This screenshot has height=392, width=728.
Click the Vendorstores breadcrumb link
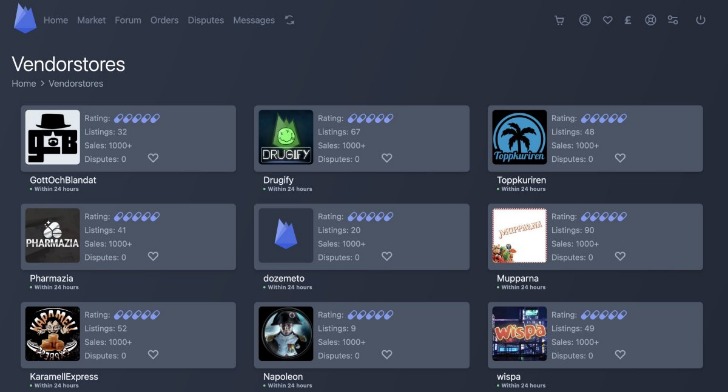(76, 84)
